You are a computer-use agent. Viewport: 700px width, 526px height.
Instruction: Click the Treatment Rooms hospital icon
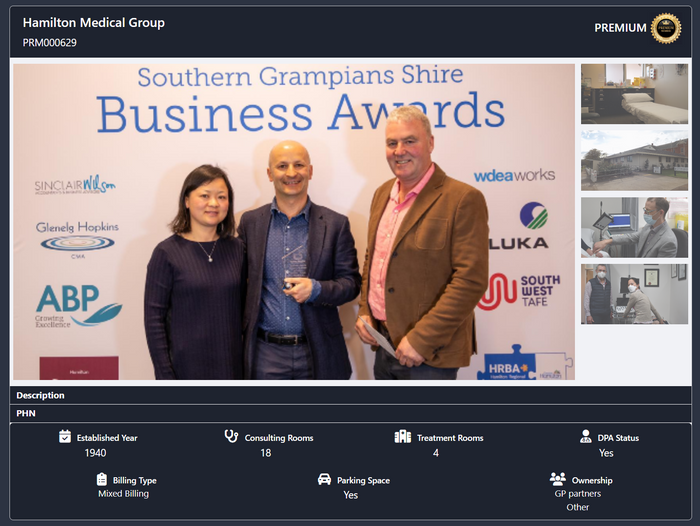403,436
